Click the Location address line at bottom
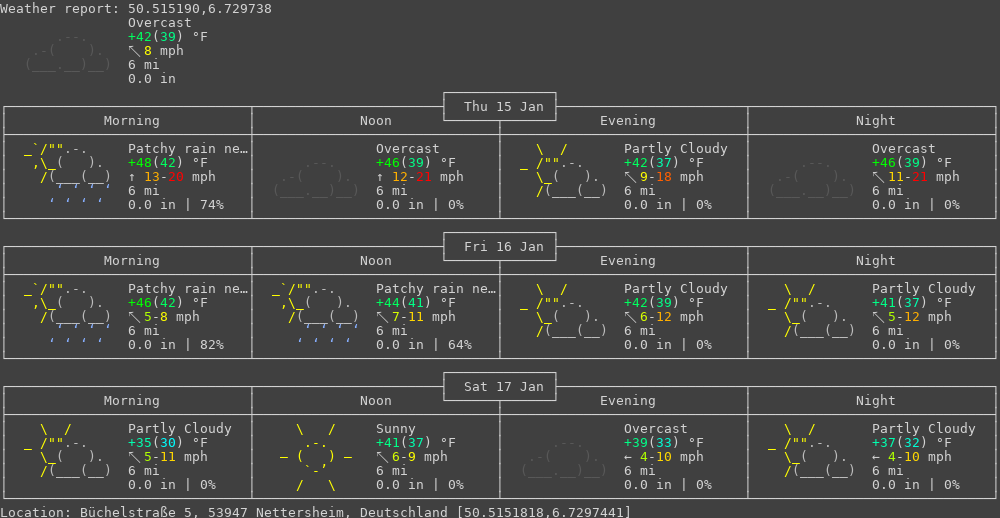The width and height of the screenshot is (1000, 518). click(x=315, y=512)
